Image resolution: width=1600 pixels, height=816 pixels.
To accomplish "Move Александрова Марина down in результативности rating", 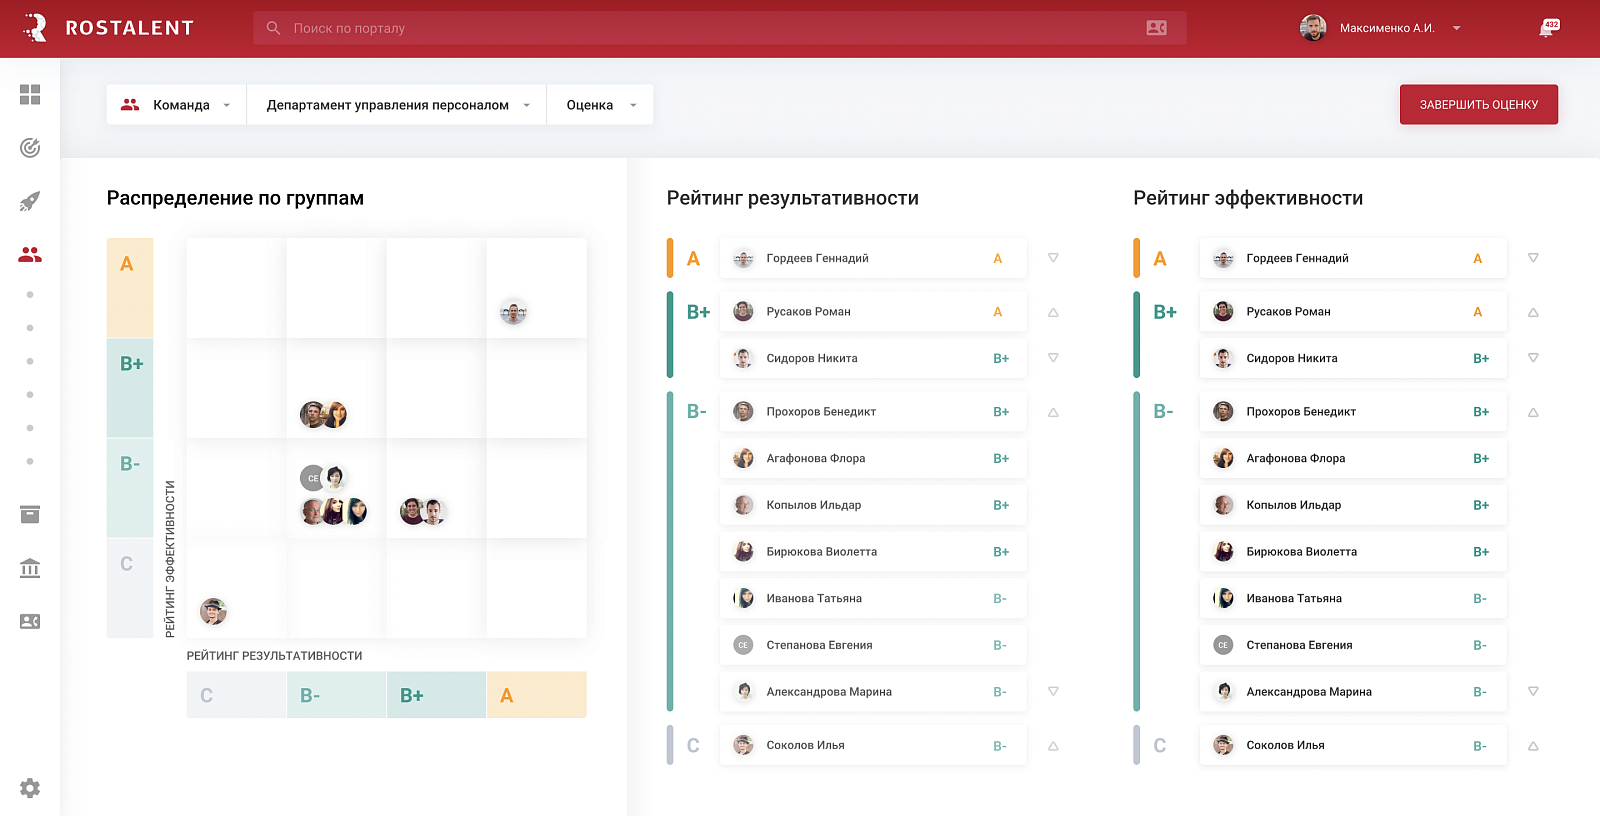I will click(1053, 691).
